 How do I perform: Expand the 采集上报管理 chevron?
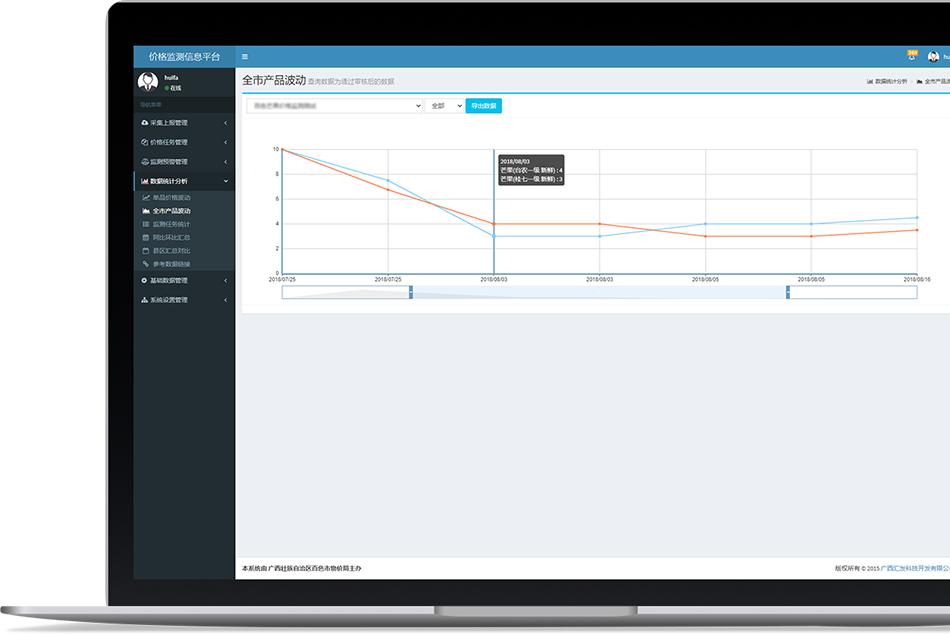coord(225,123)
